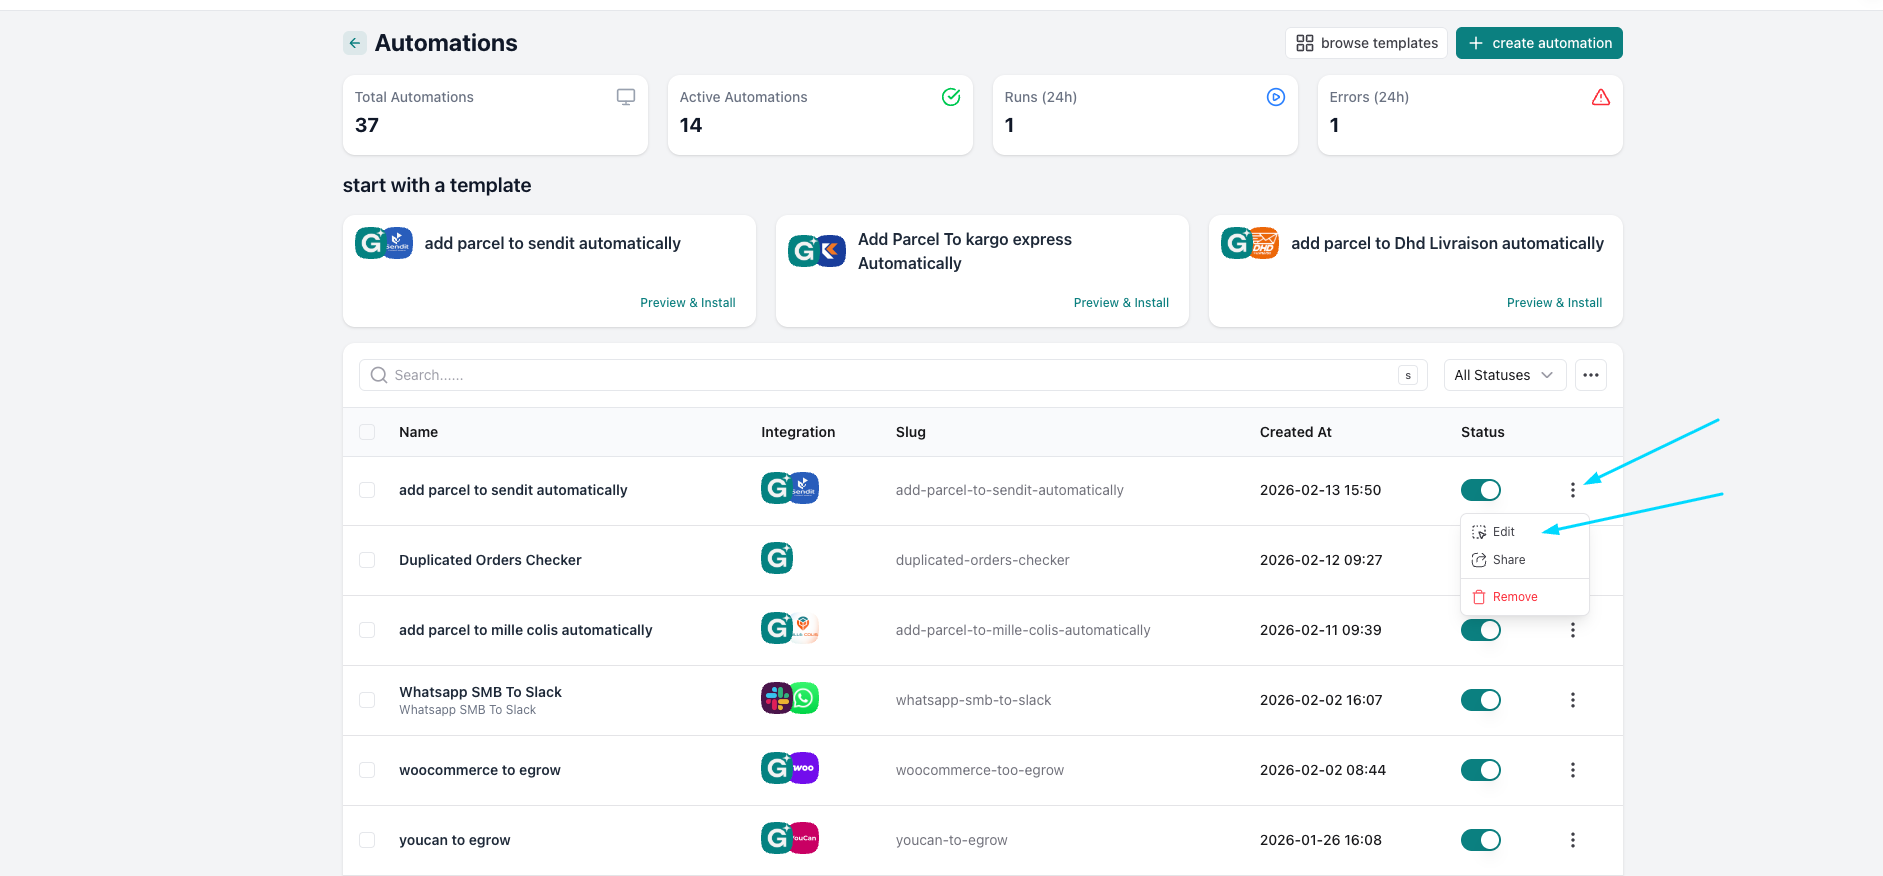Click the Runs play circle icon
Screen dimensions: 1883x876
(x=1275, y=97)
